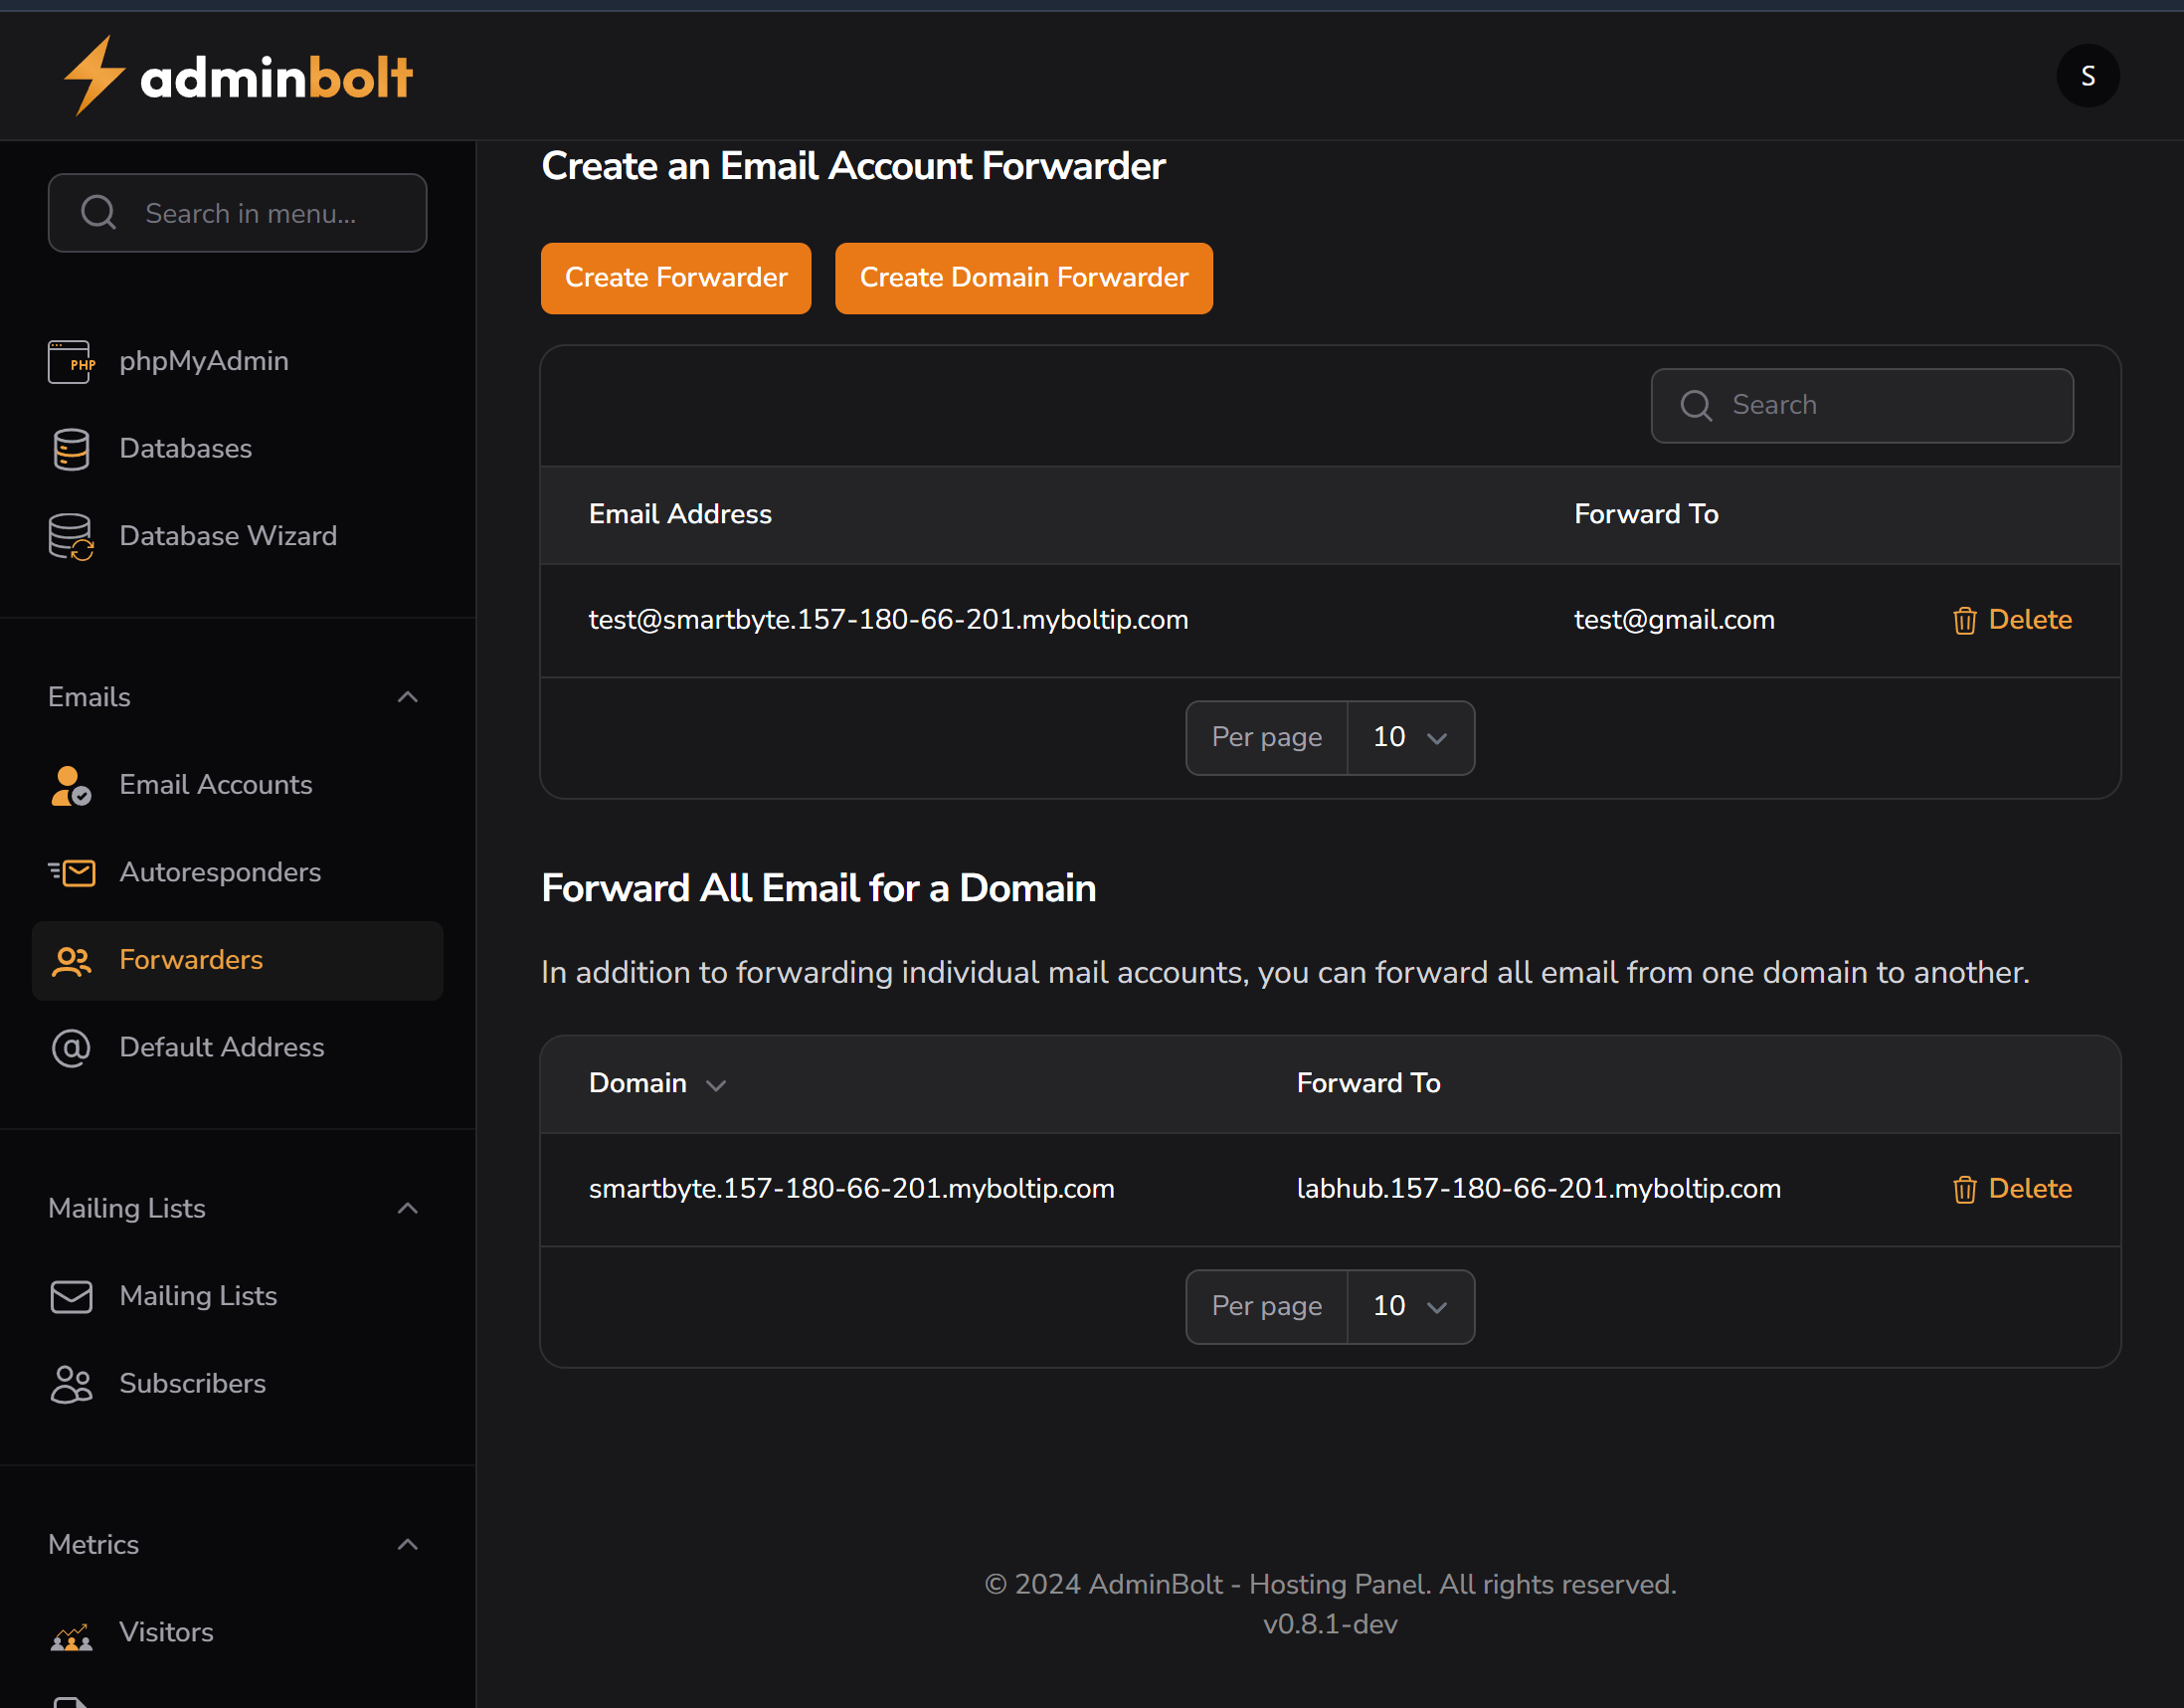Click the forwarder table search field
This screenshot has height=1708, width=2184.
[1861, 405]
